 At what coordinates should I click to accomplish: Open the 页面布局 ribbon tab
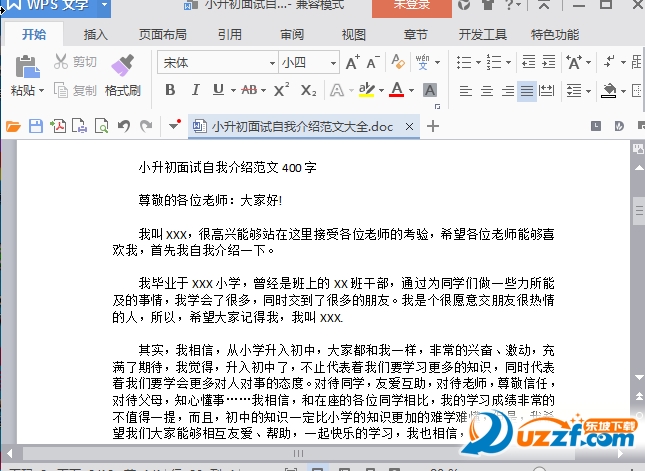163,35
